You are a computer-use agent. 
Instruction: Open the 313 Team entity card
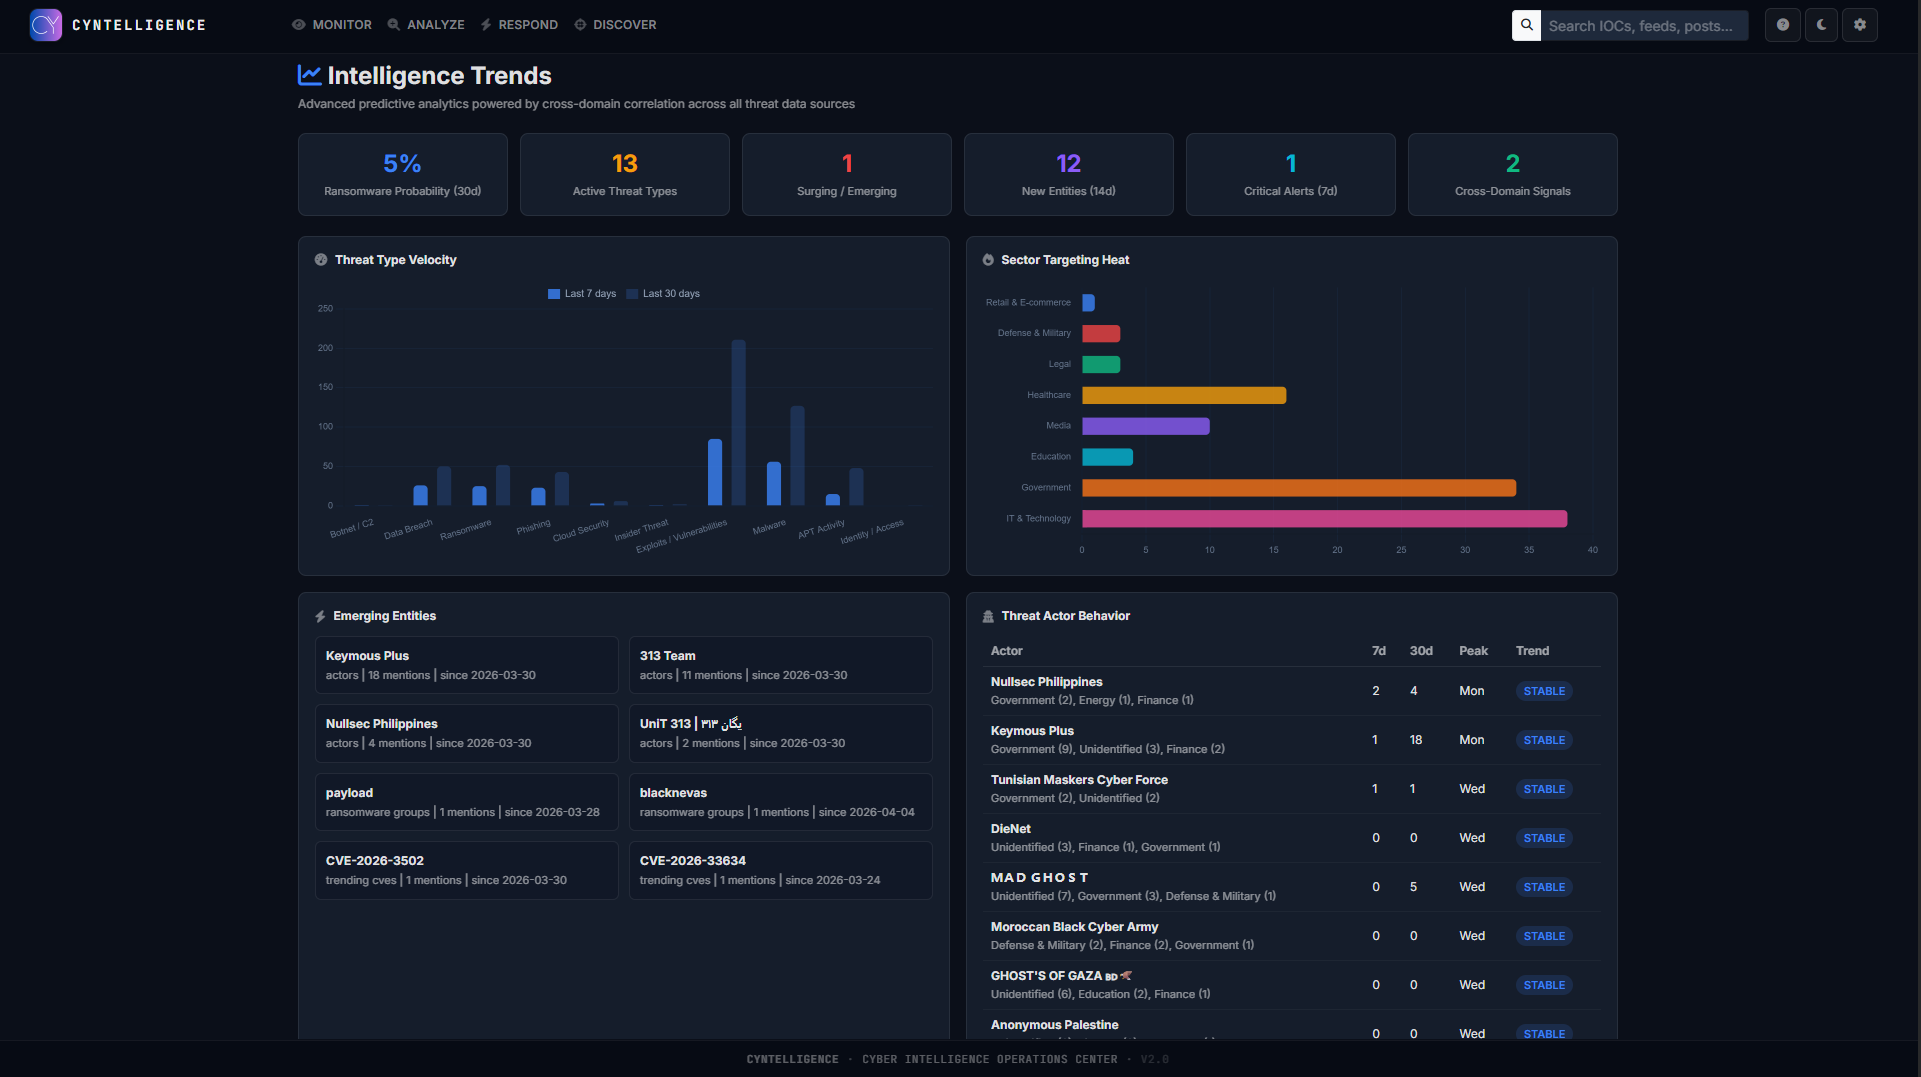[781, 665]
